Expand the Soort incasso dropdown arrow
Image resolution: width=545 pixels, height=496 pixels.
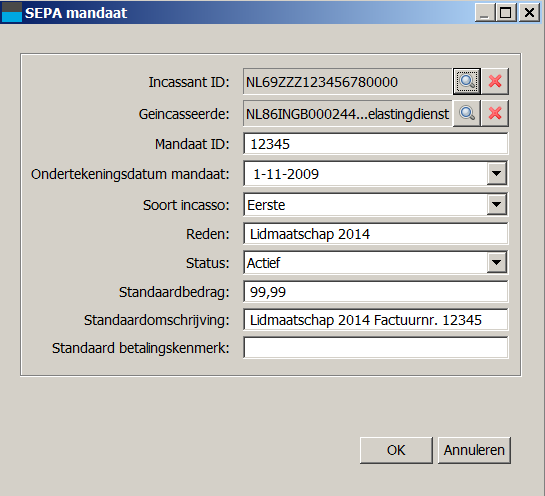[x=496, y=204]
